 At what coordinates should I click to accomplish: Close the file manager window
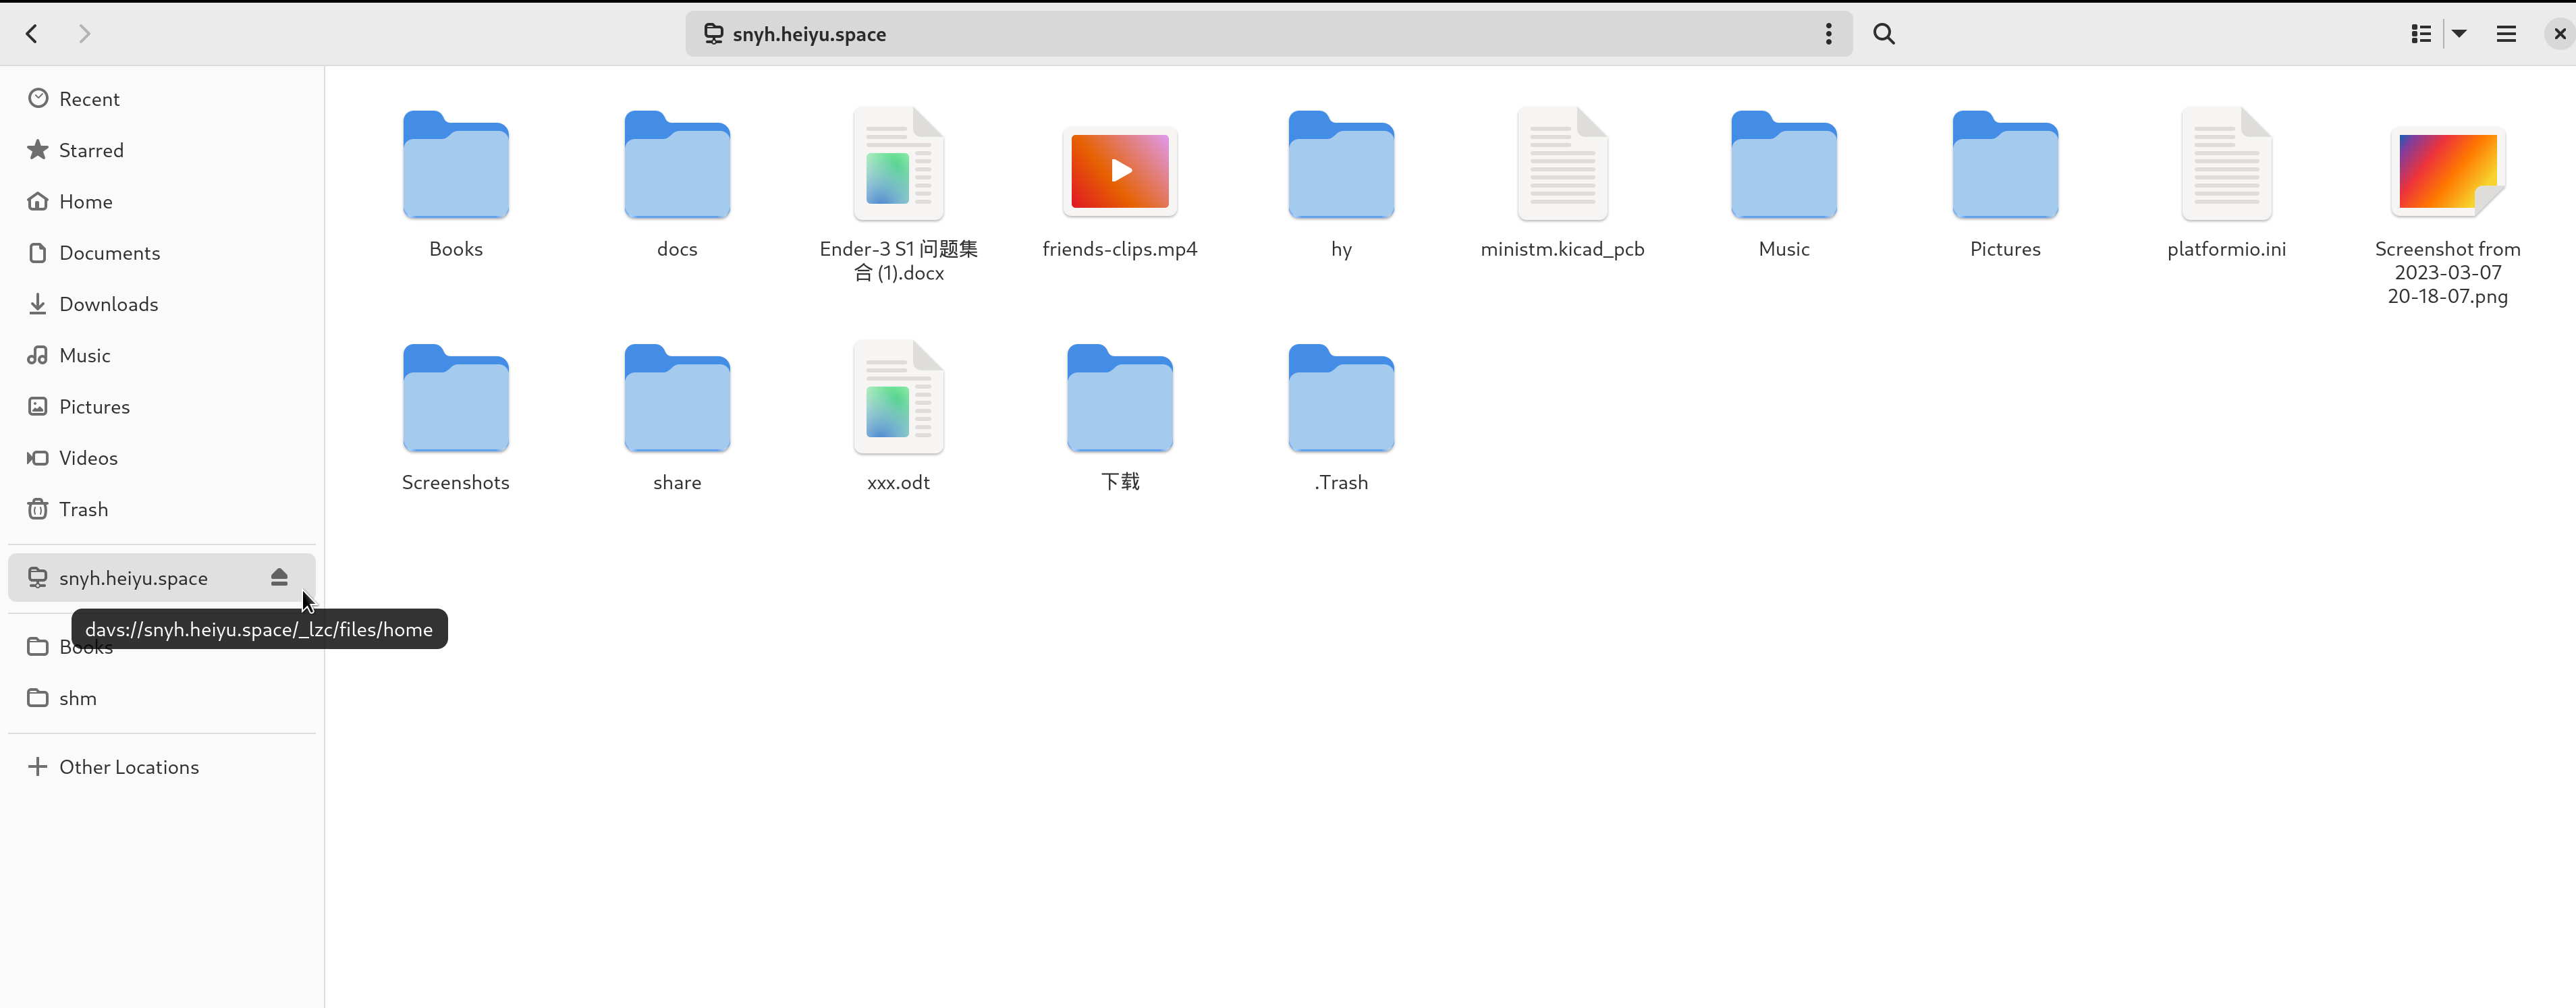click(x=2559, y=34)
